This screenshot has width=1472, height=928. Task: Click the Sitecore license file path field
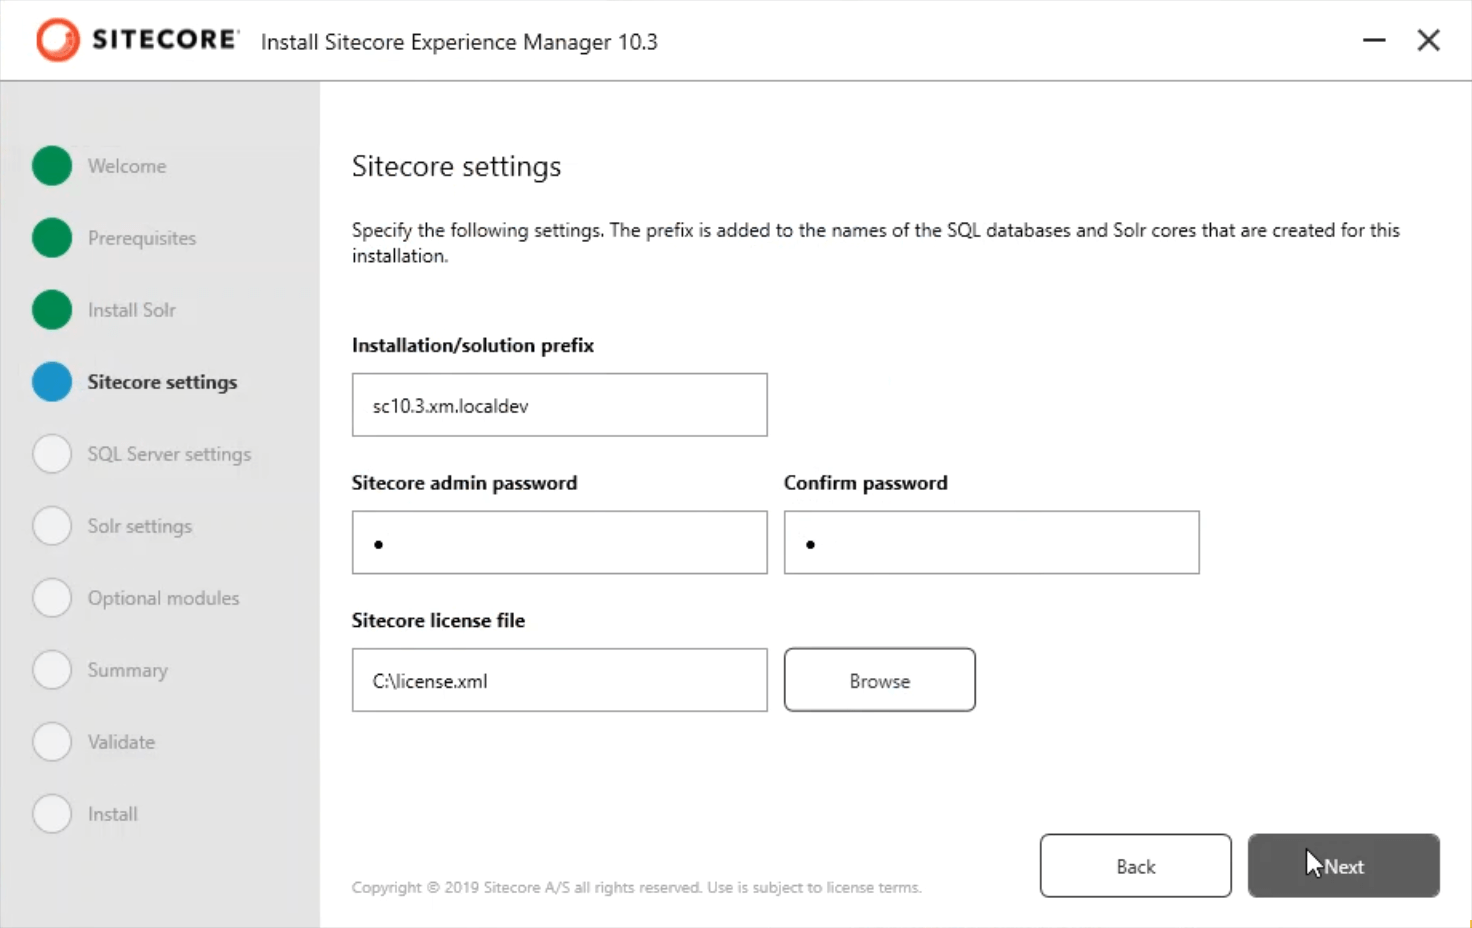pos(559,680)
